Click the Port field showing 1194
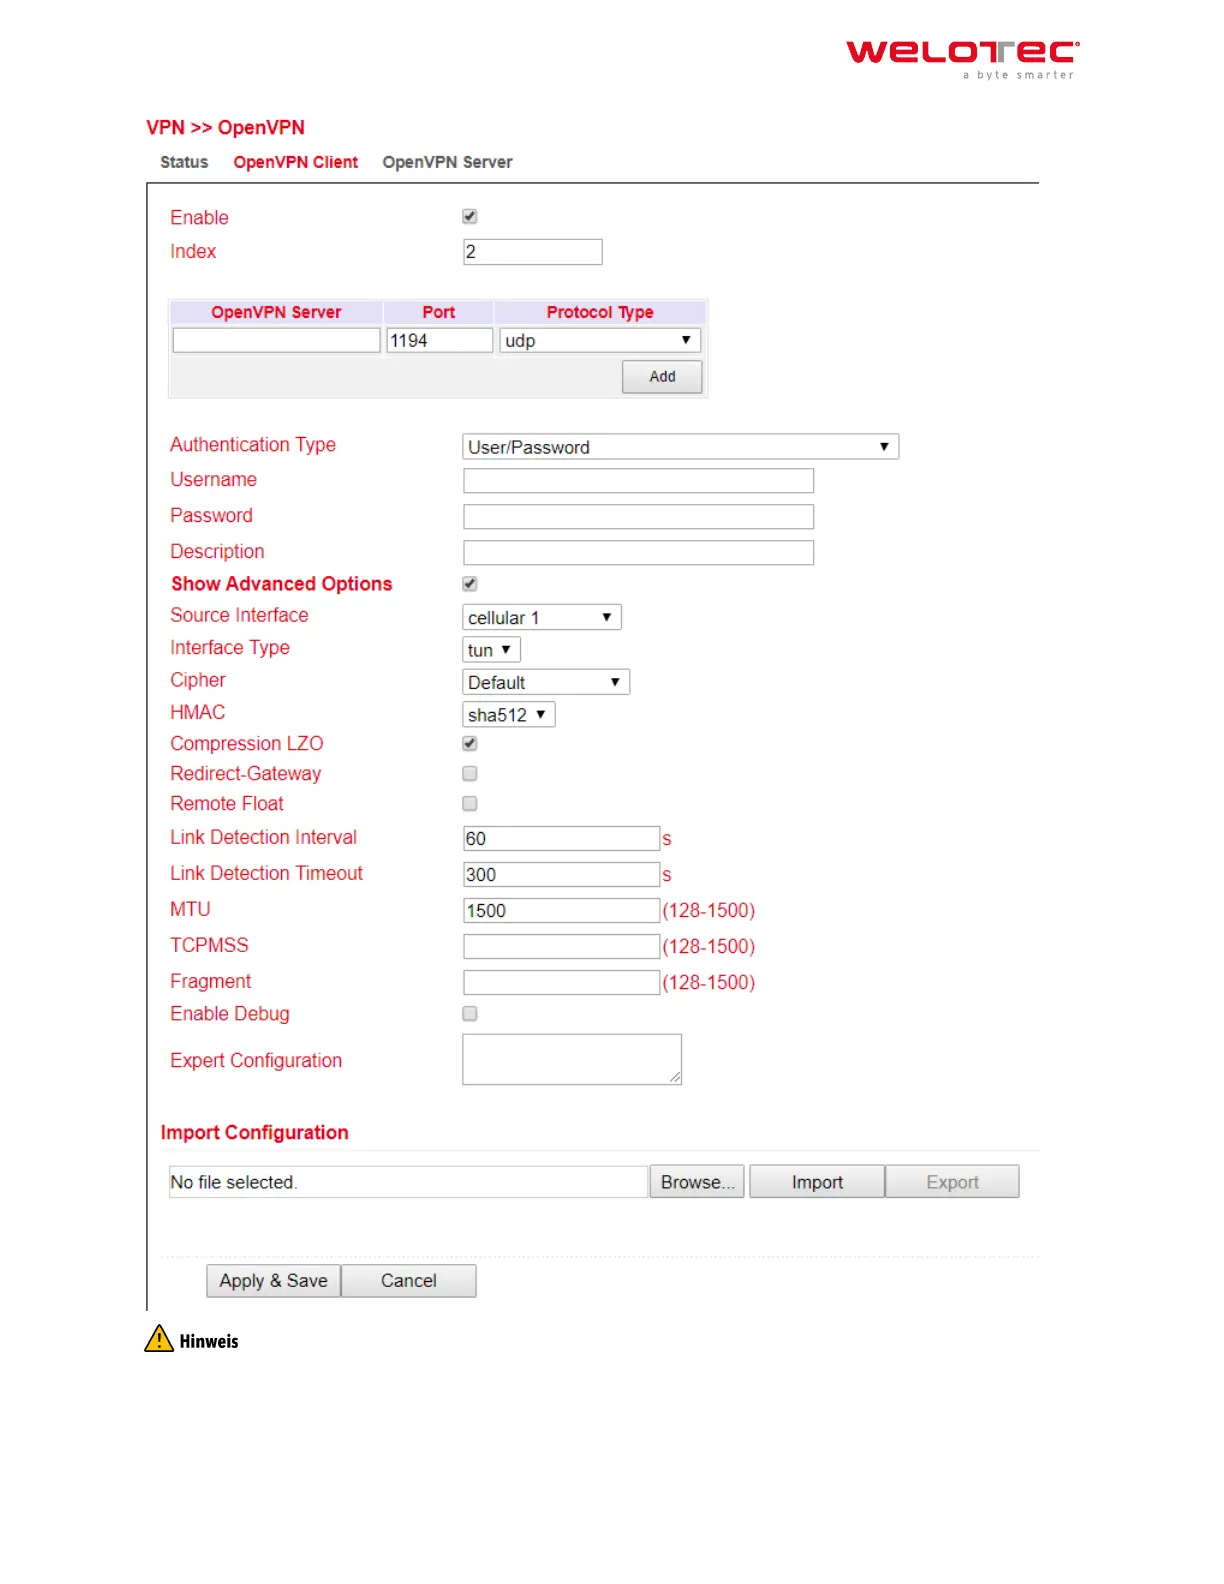1224x1584 pixels. 440,340
